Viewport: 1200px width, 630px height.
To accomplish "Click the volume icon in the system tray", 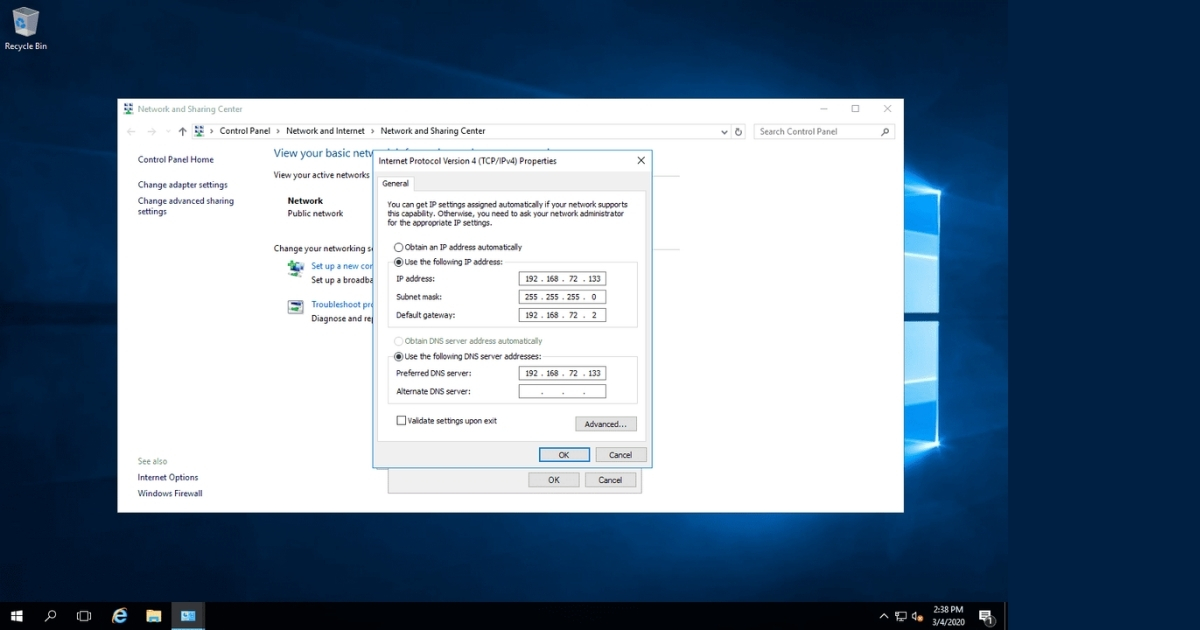I will [x=916, y=615].
